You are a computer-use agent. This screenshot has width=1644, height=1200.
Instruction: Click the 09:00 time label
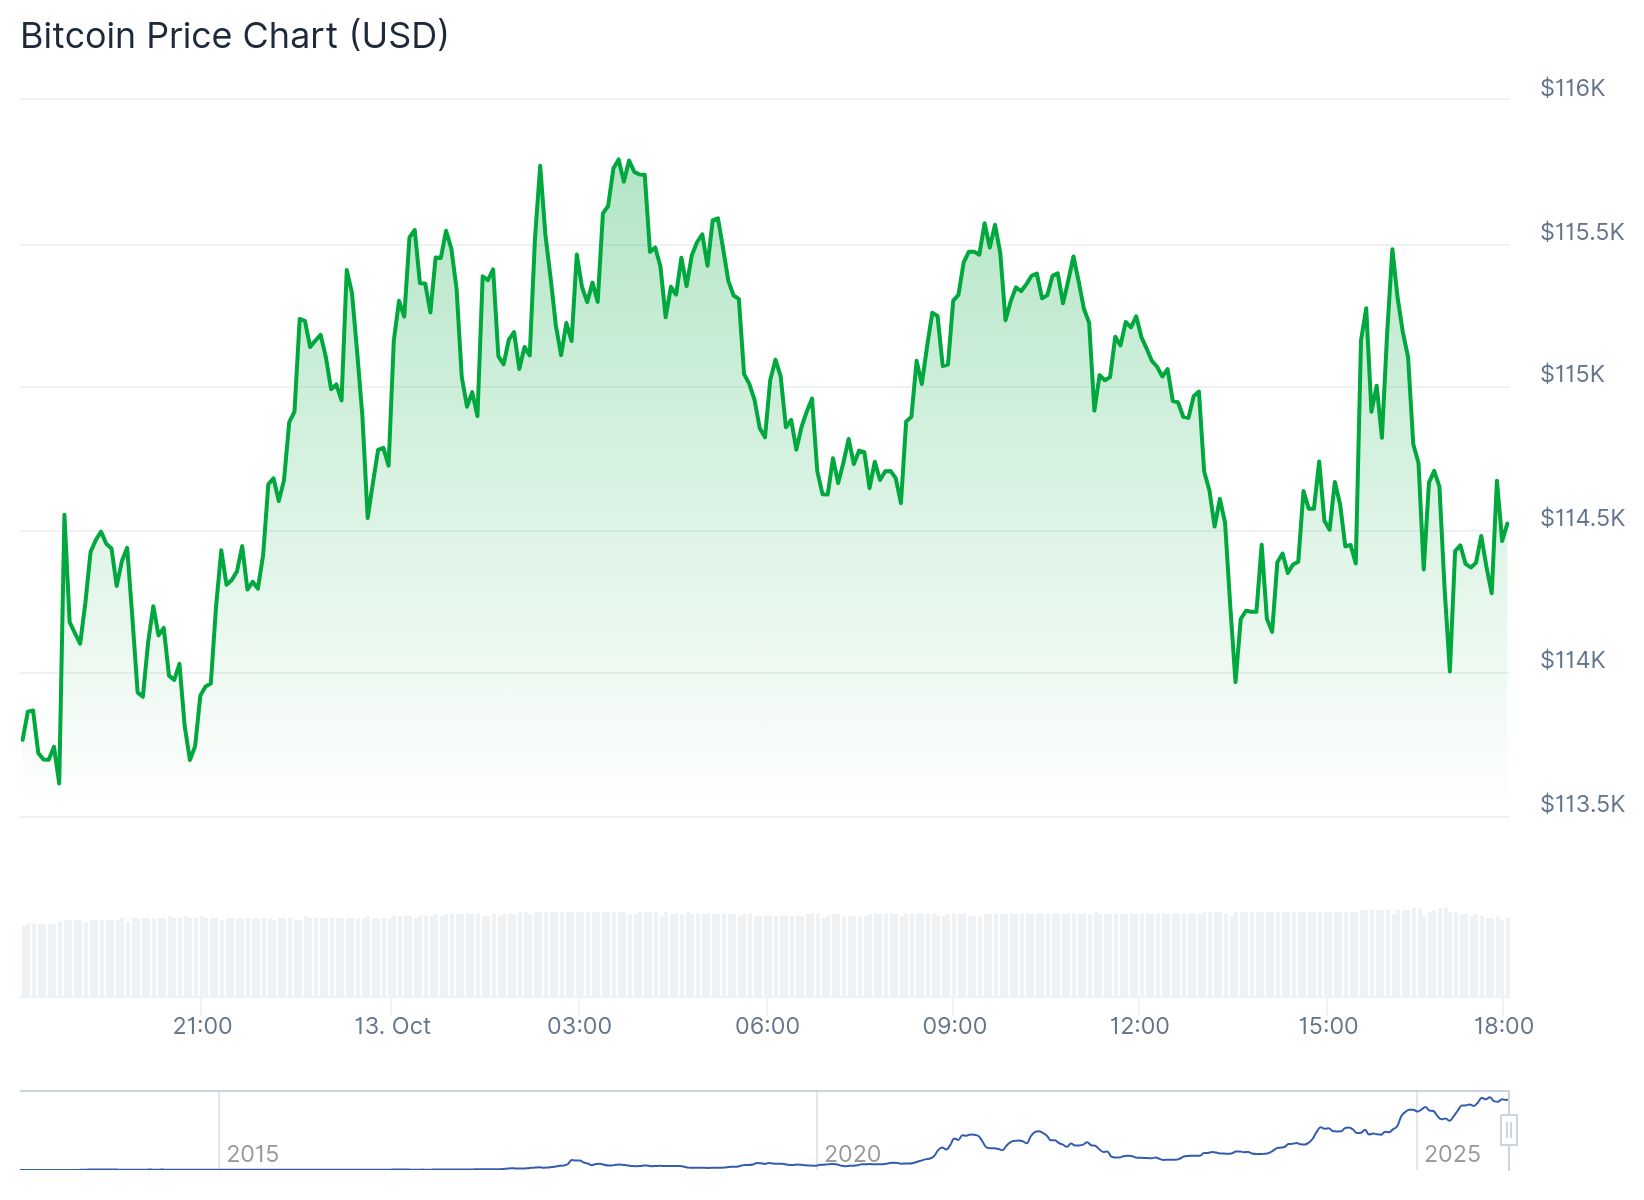pyautogui.click(x=954, y=1026)
